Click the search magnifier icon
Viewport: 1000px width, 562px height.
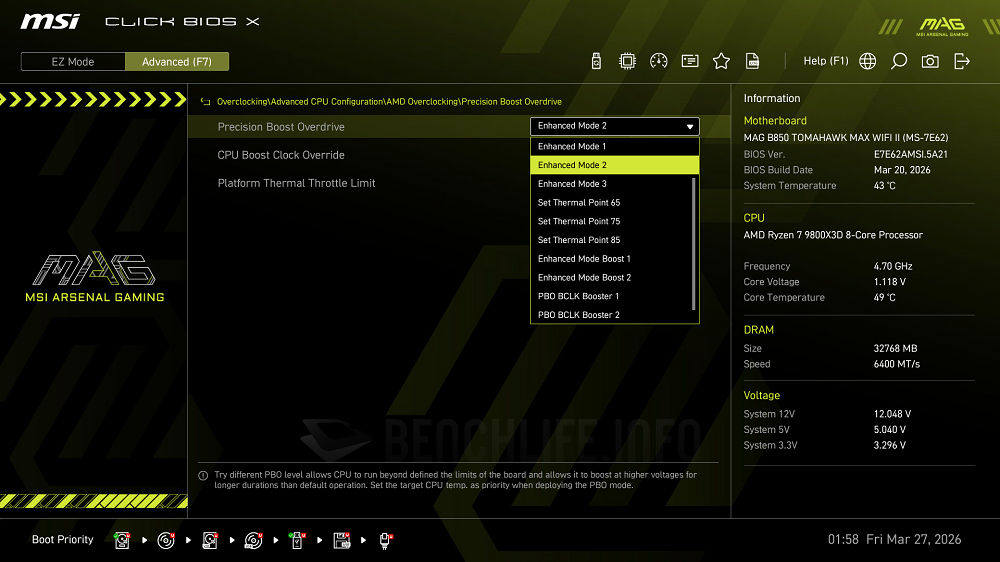(x=899, y=61)
